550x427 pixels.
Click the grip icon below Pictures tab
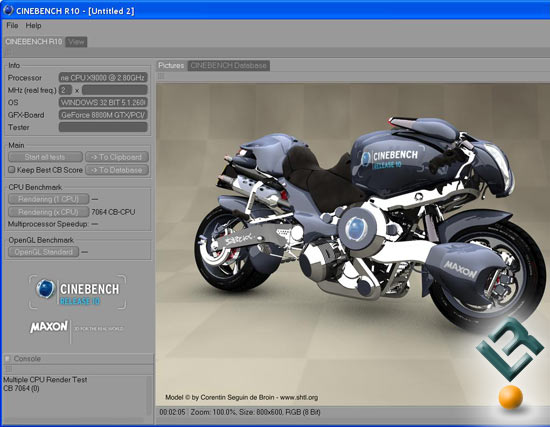(161, 76)
